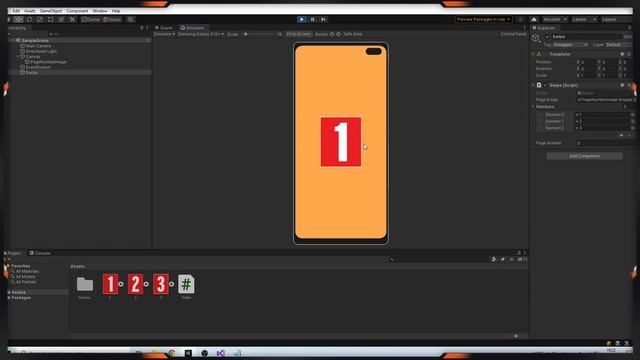Select the Transform tool in the toolbar
This screenshot has width=640, height=360.
[x=61, y=19]
